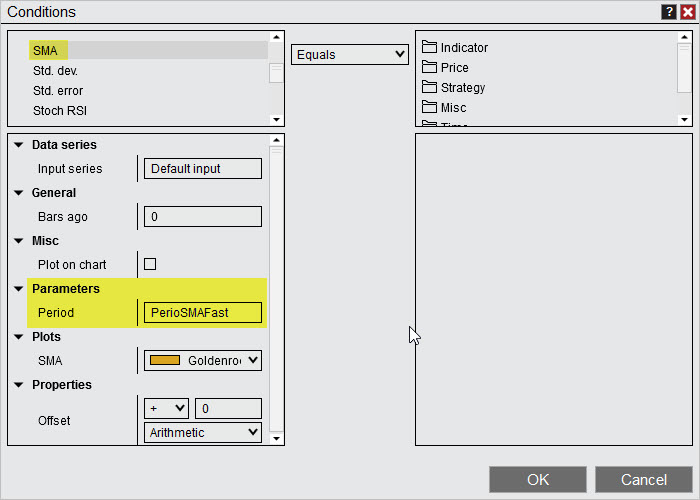The width and height of the screenshot is (700, 500).
Task: Click down arrow of folder list scrollbar
Action: coord(684,119)
